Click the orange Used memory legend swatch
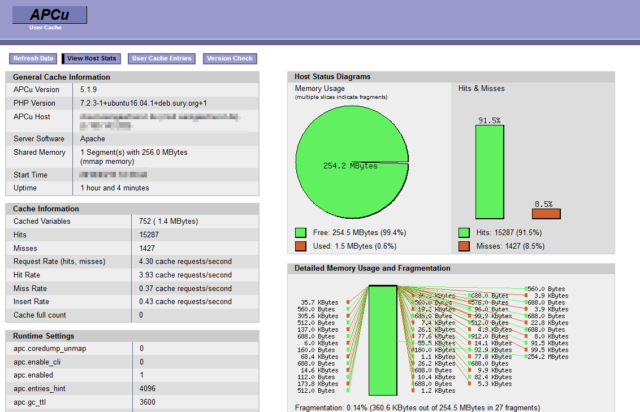The width and height of the screenshot is (640, 412). point(301,246)
